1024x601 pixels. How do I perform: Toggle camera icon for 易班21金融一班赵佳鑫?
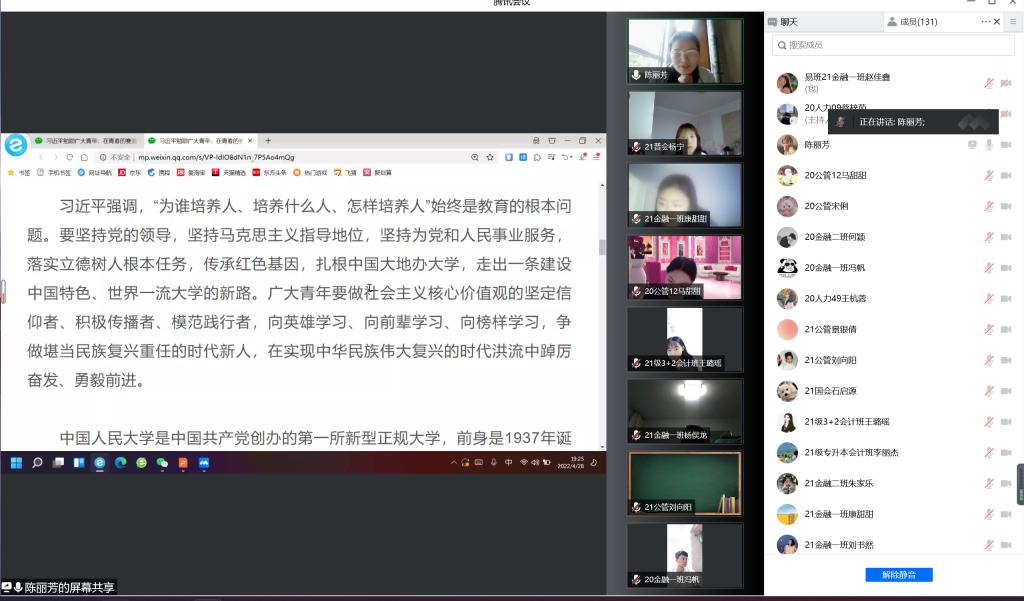1005,83
